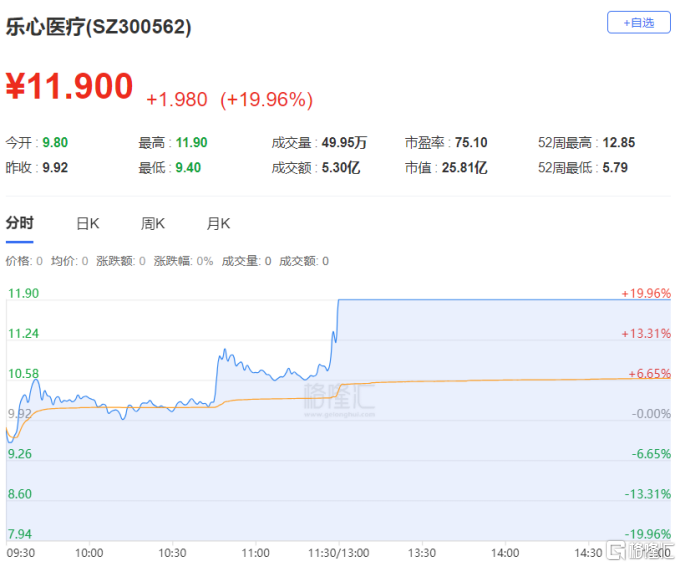Screen dimensions: 681x567
Task: Add stock via the +自选 button
Action: tap(638, 23)
